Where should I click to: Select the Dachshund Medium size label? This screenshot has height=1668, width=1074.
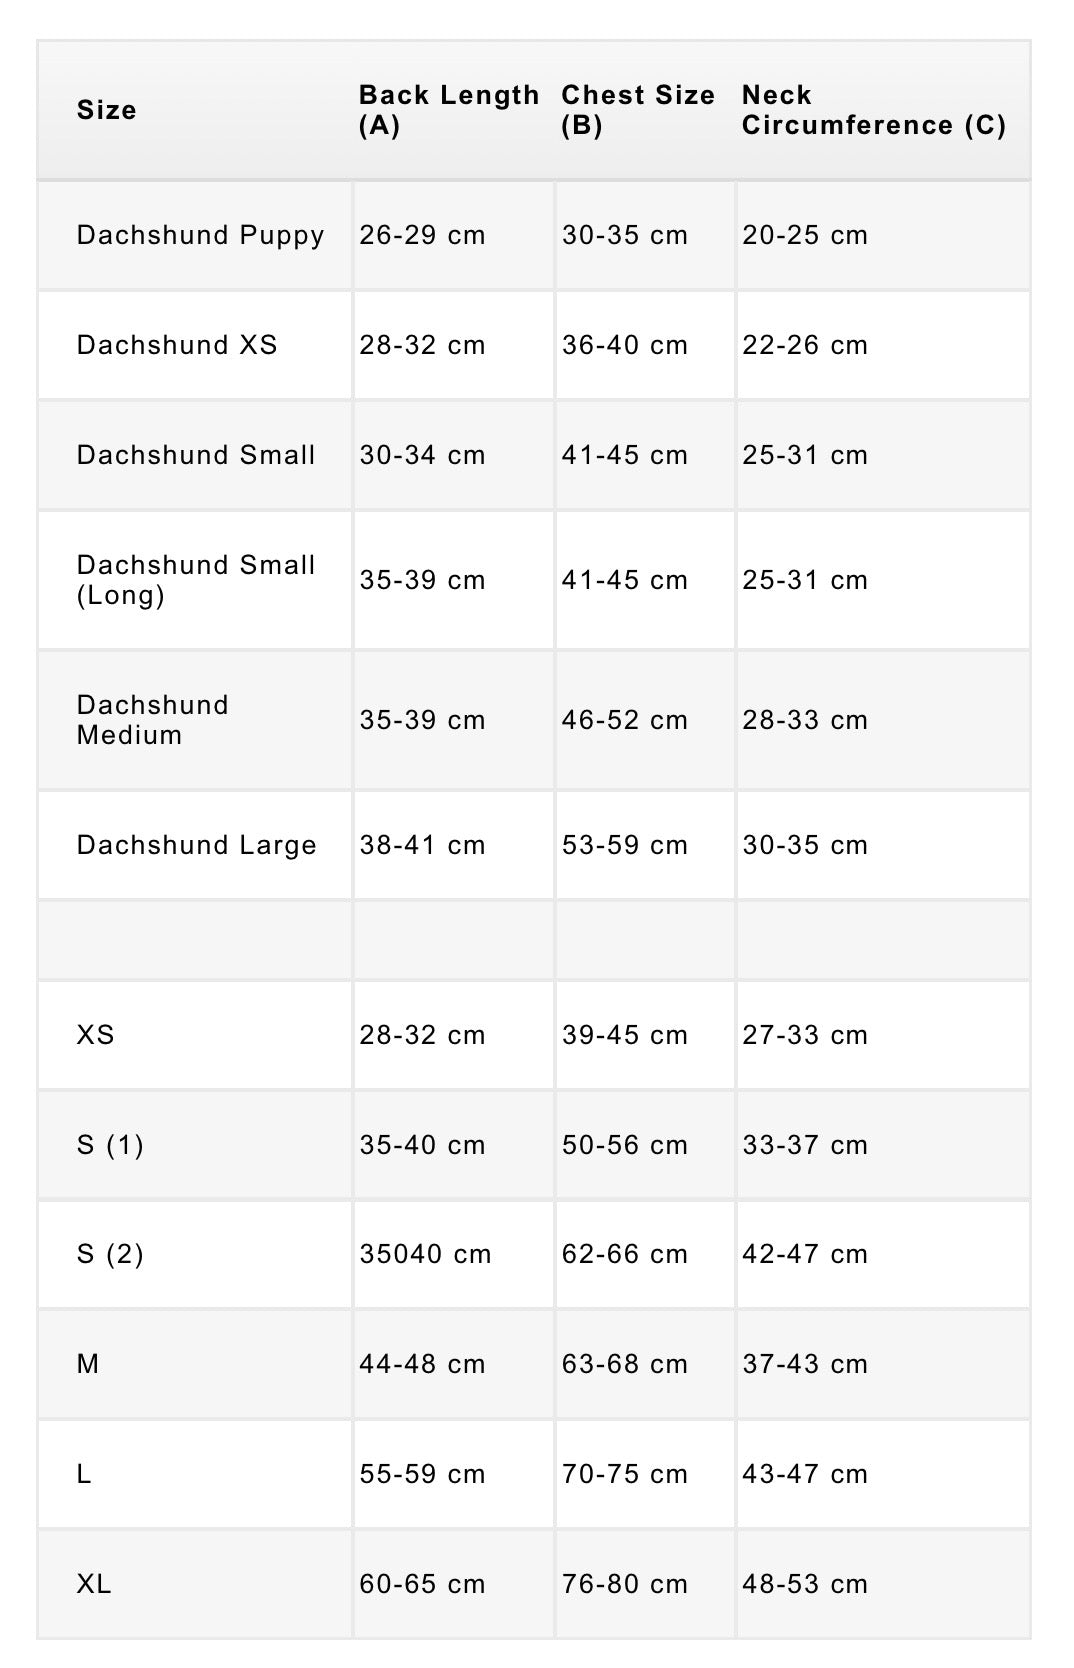tap(153, 720)
